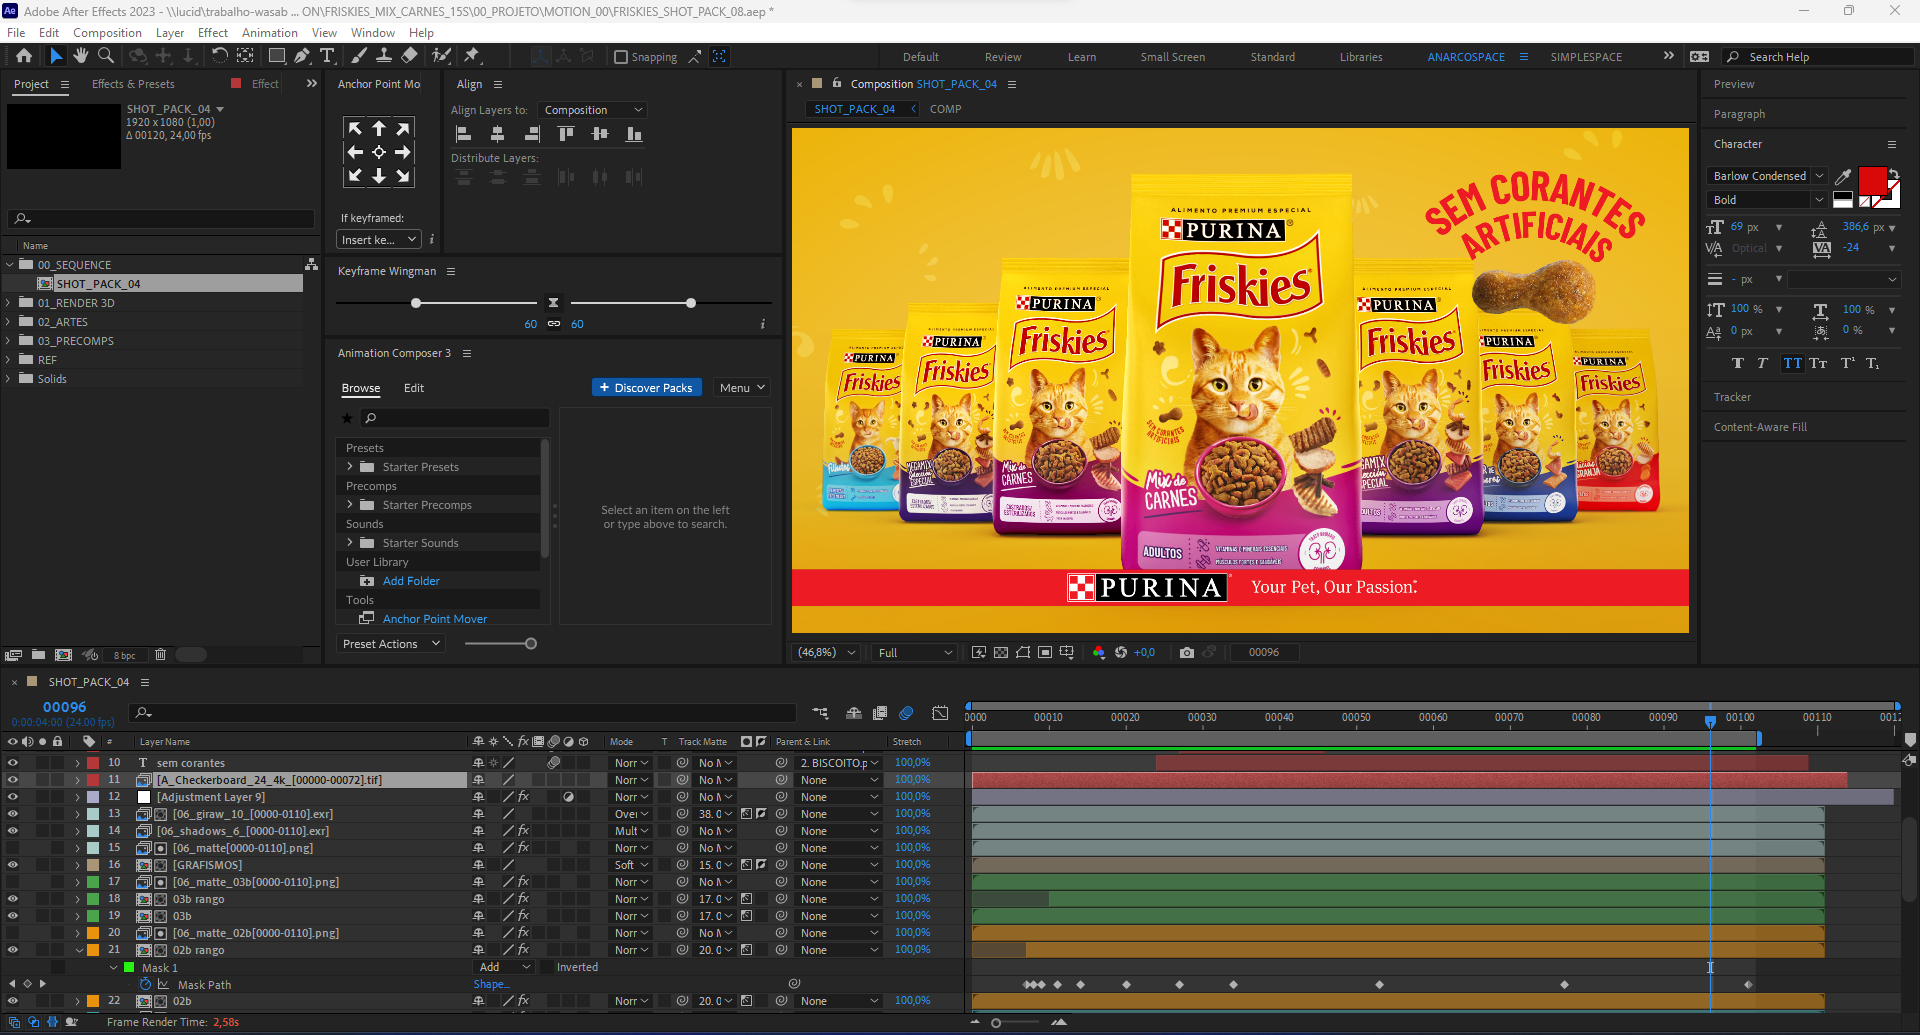Toggle visibility of 03b rango layer
This screenshot has height=1035, width=1920.
click(x=13, y=899)
